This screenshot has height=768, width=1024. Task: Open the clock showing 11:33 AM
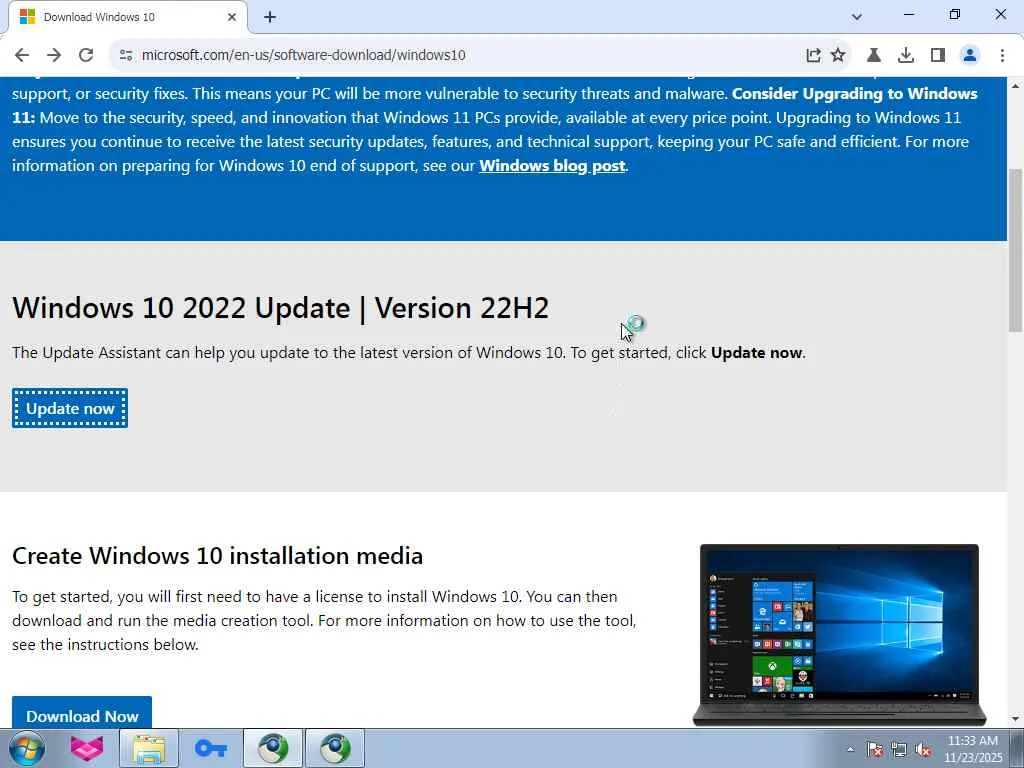973,749
